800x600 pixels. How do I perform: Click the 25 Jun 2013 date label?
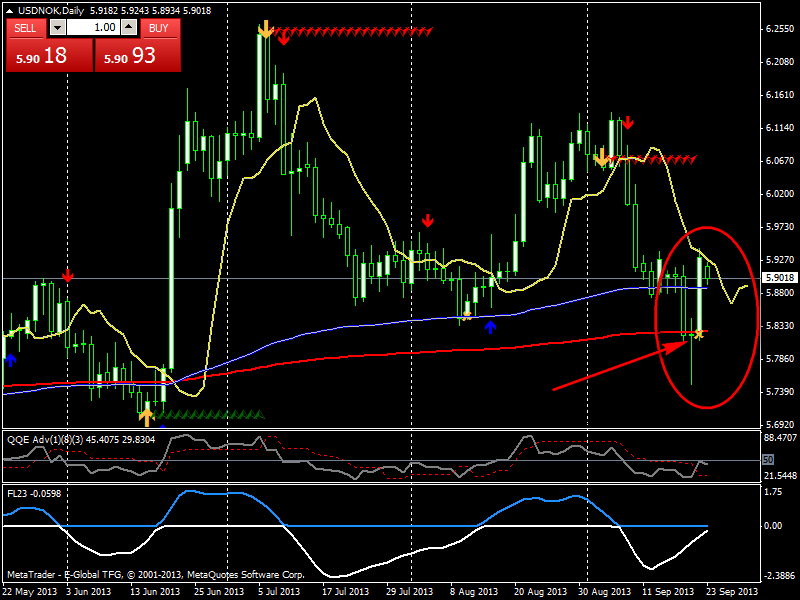coord(219,592)
